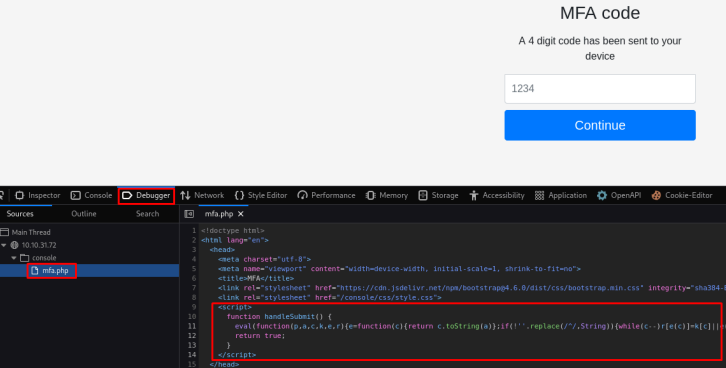726x368 pixels.
Task: Switch to the Network tab
Action: click(x=202, y=195)
